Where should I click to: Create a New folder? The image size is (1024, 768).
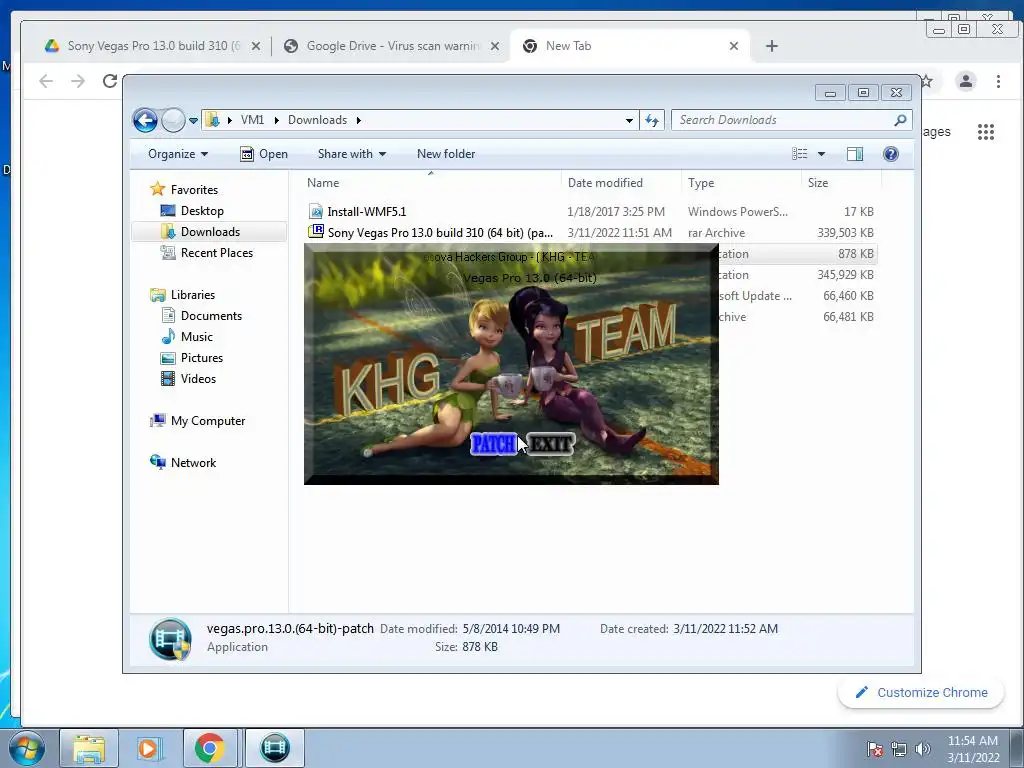446,154
